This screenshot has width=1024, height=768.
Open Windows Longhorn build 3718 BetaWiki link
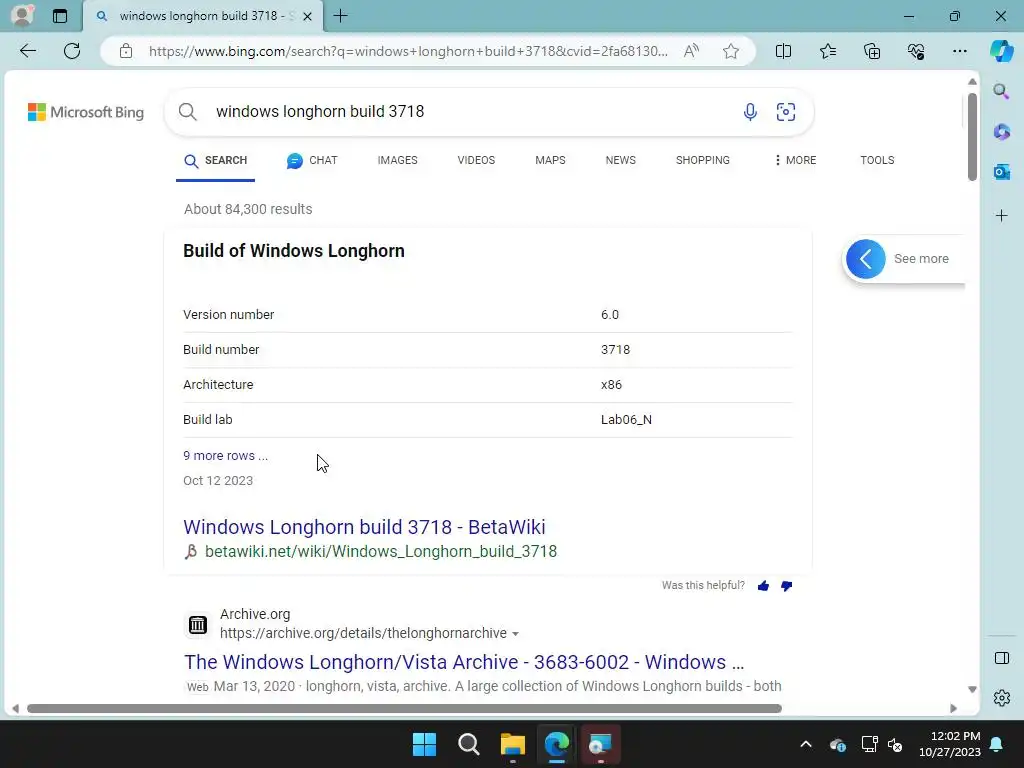pyautogui.click(x=364, y=527)
